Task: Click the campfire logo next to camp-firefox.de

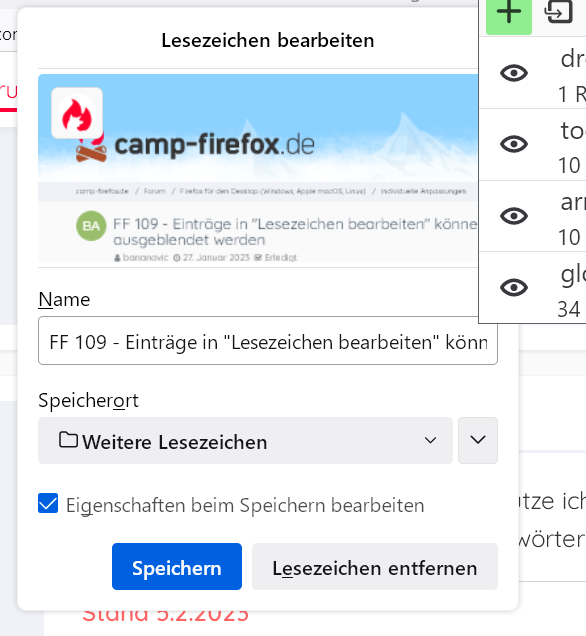Action: pos(92,148)
